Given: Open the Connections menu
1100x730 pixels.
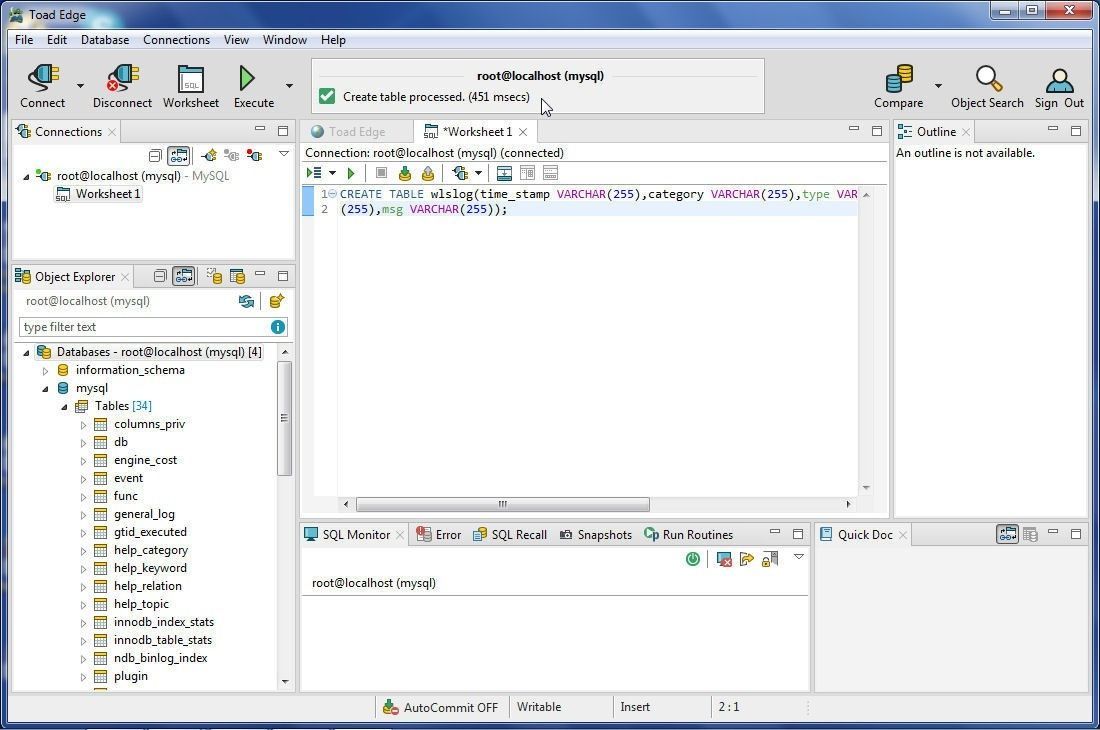Looking at the screenshot, I should [x=176, y=40].
